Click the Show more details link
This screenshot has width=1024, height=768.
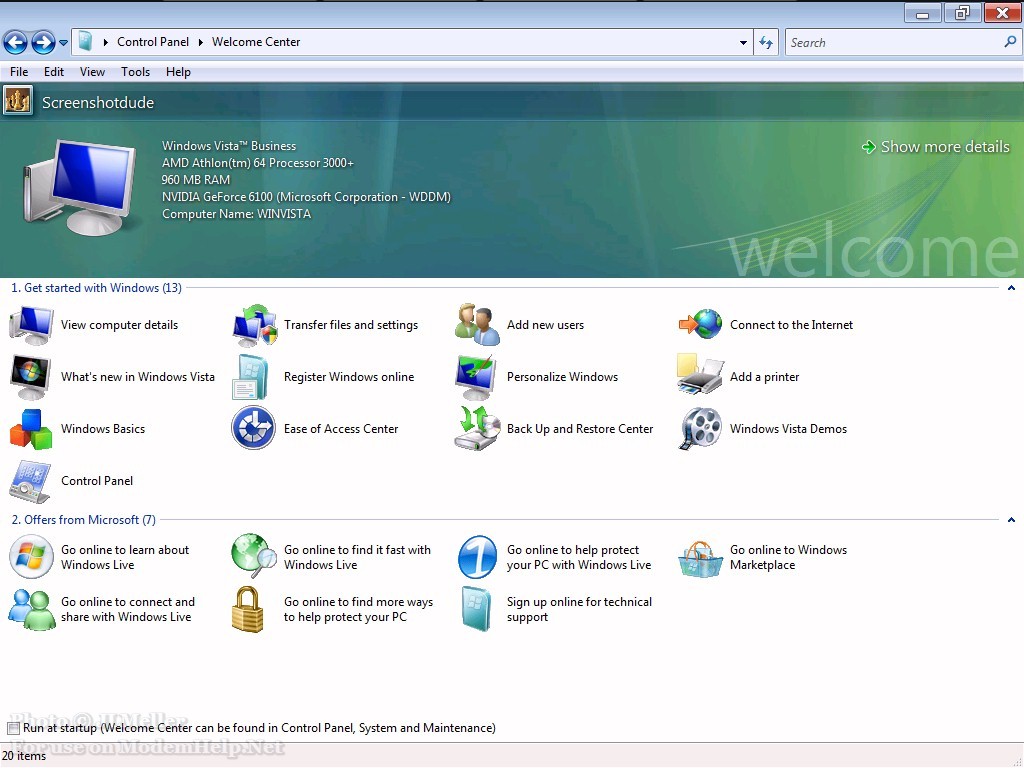click(936, 147)
